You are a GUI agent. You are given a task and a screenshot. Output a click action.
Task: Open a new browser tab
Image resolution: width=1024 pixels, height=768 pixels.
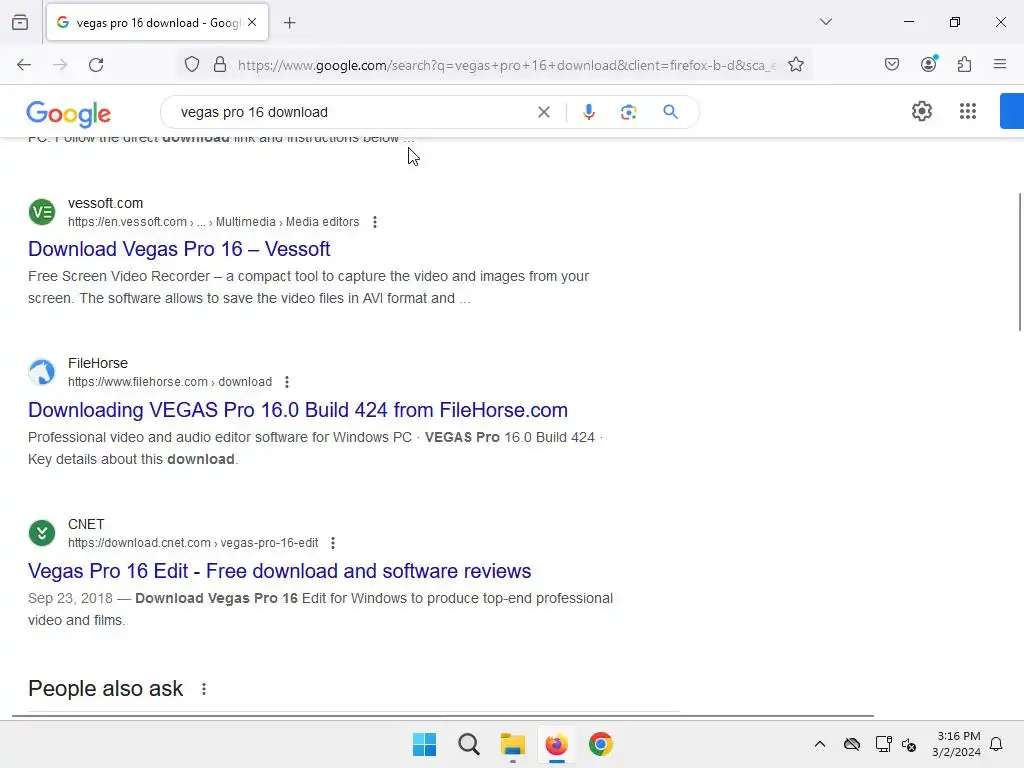[290, 23]
